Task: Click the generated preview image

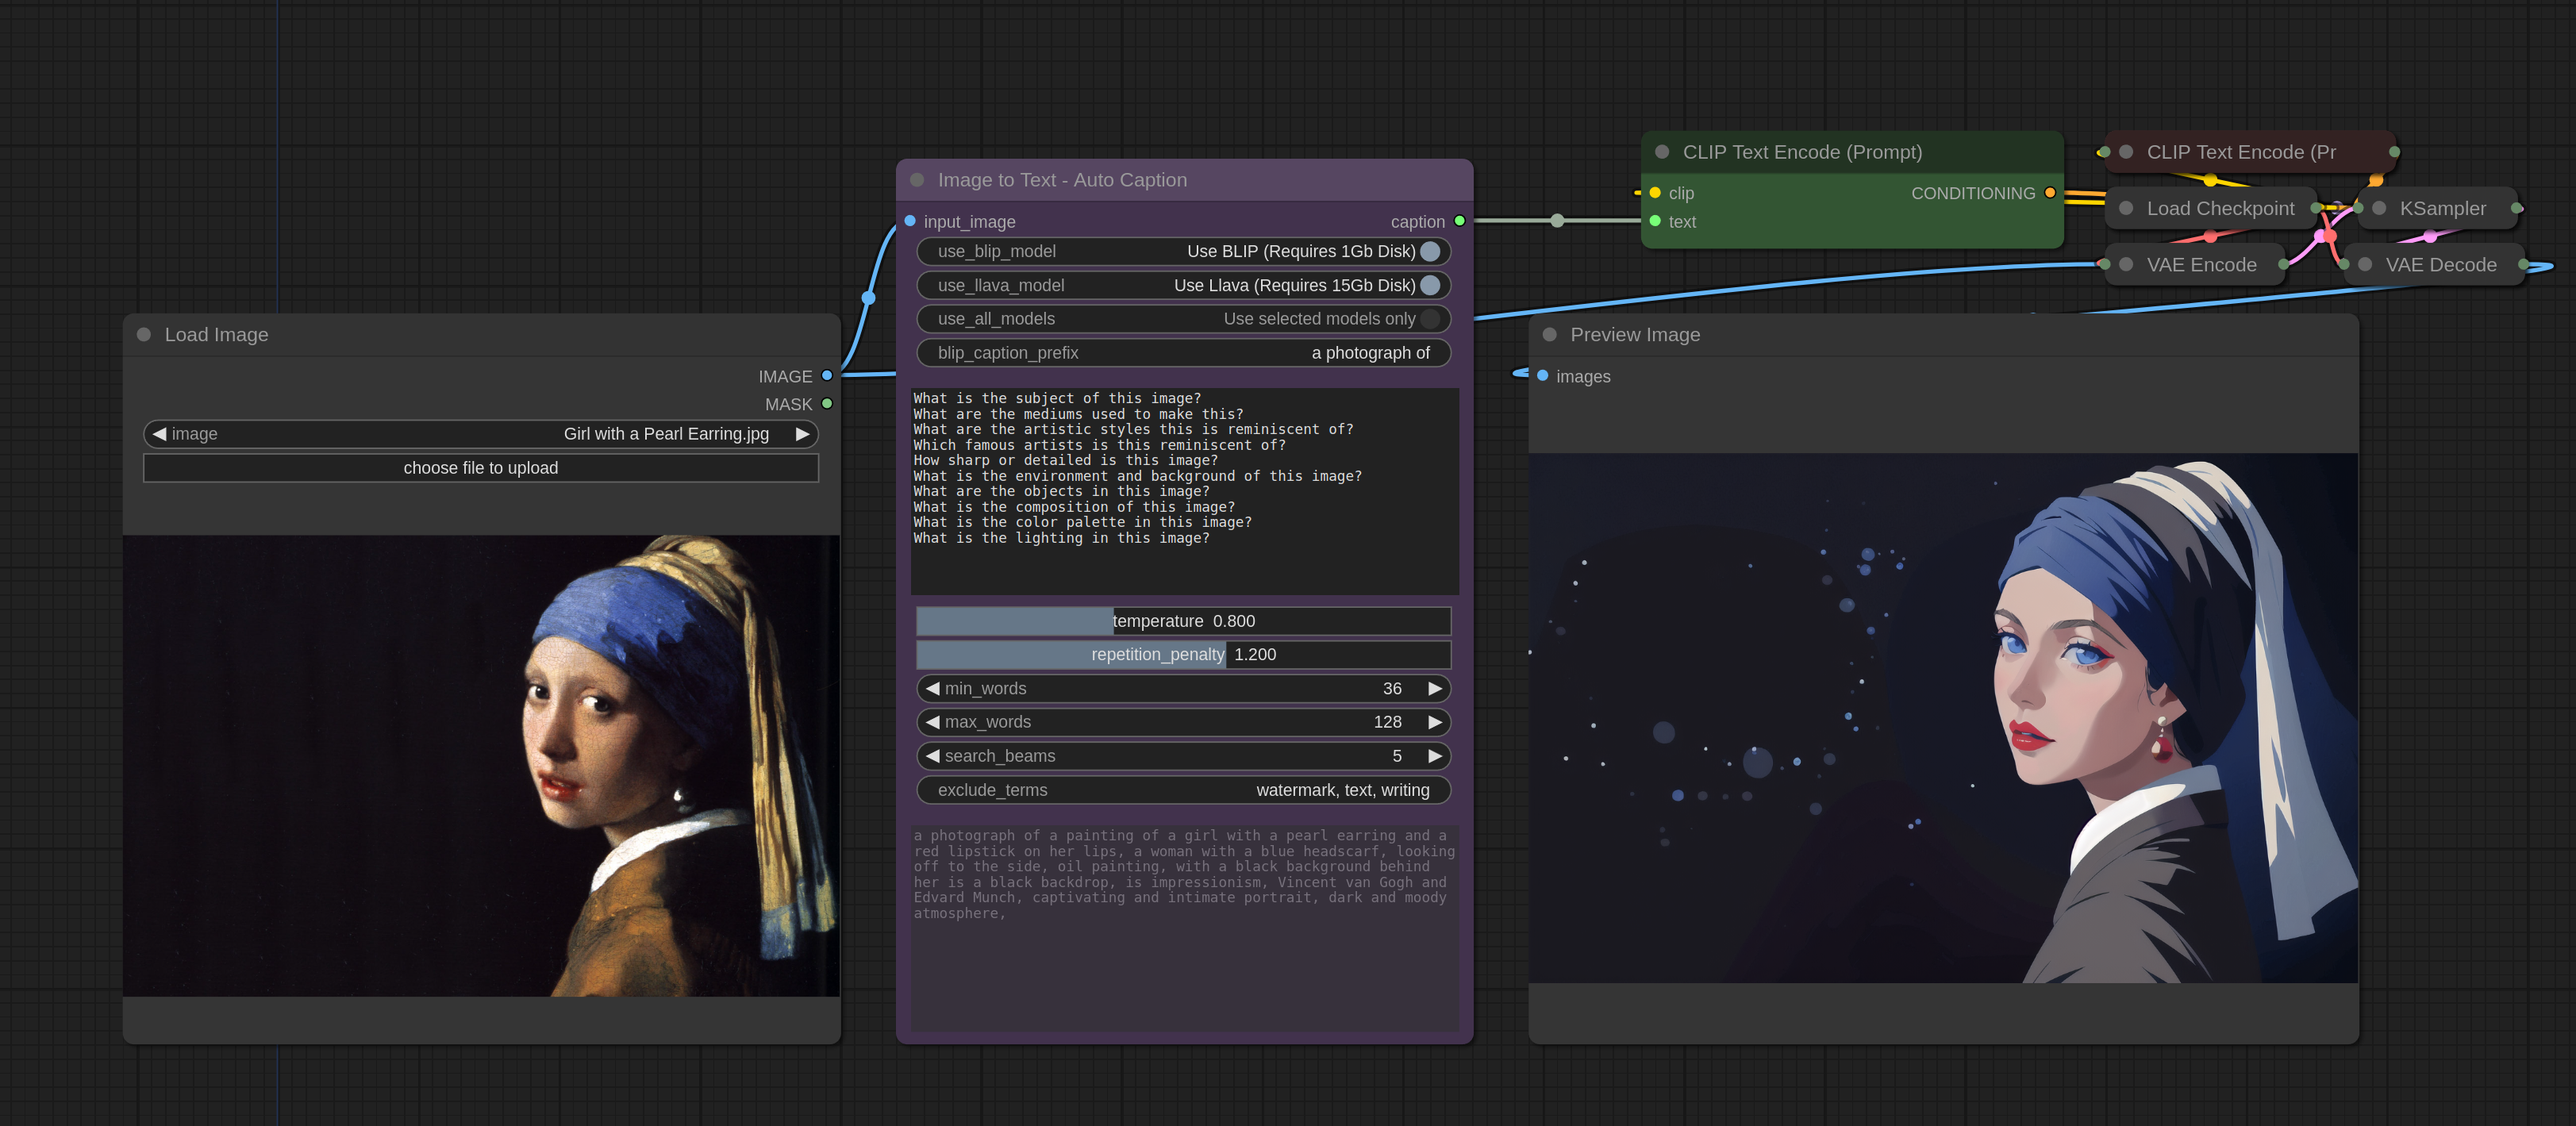Action: [x=1943, y=718]
